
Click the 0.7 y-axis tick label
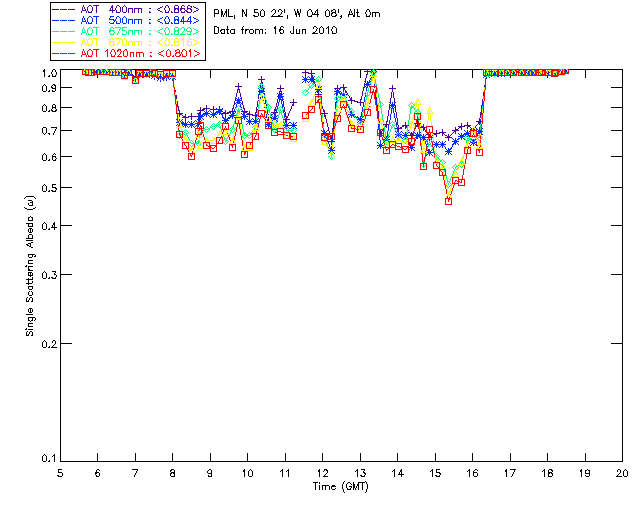pos(49,131)
